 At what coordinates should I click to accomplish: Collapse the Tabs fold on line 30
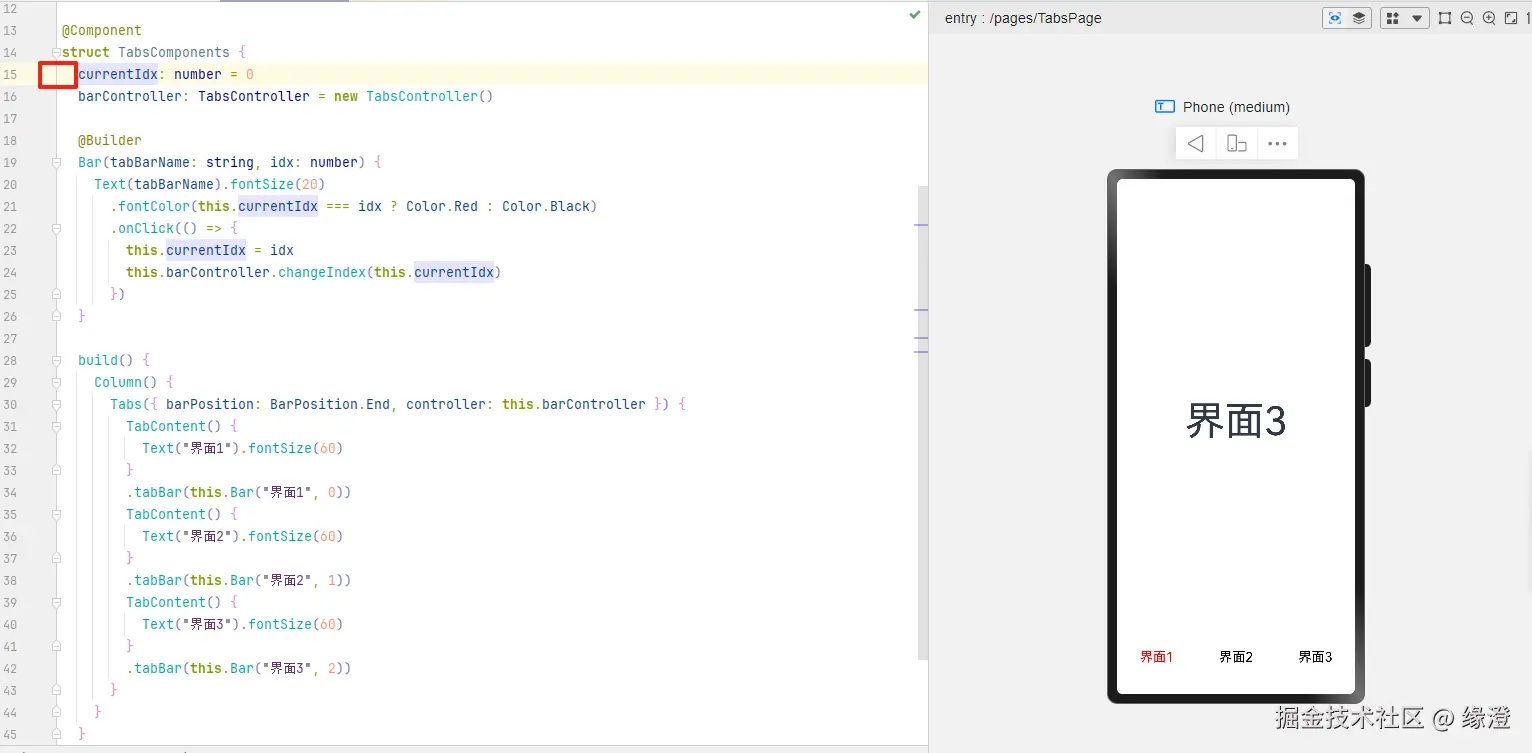[x=56, y=404]
